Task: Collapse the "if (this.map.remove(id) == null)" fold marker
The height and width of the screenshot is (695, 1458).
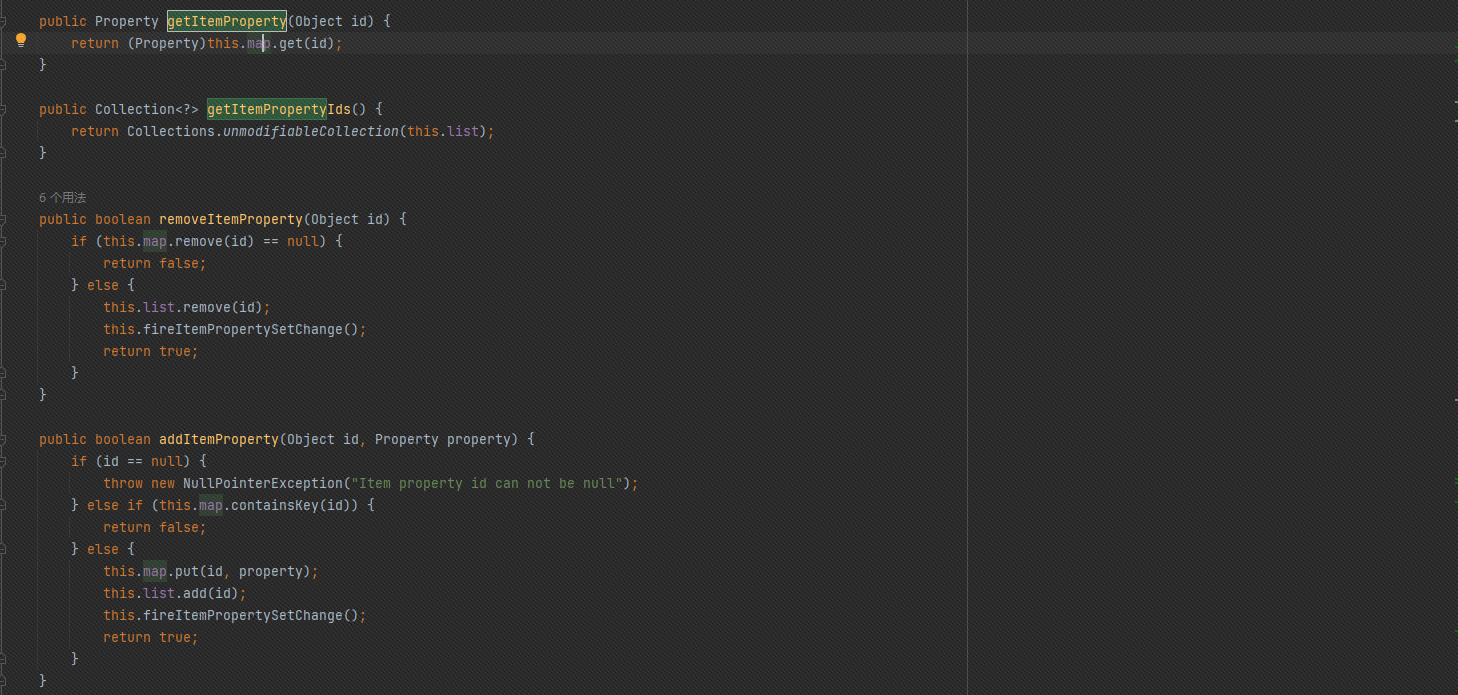Action: click(3, 240)
